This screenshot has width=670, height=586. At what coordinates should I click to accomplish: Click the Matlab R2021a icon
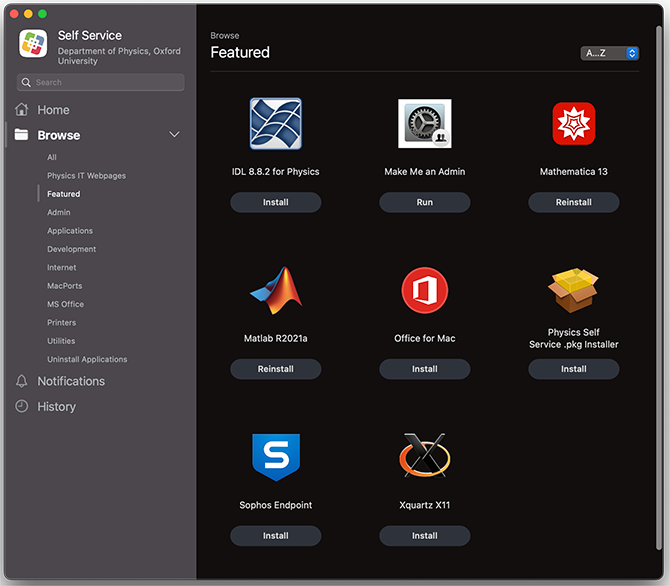pos(275,291)
